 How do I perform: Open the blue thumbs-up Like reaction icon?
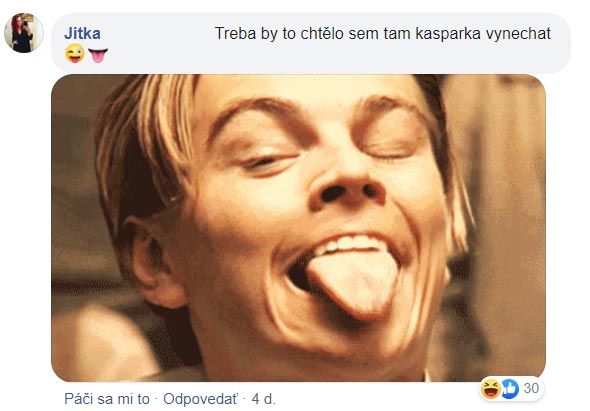[x=509, y=389]
